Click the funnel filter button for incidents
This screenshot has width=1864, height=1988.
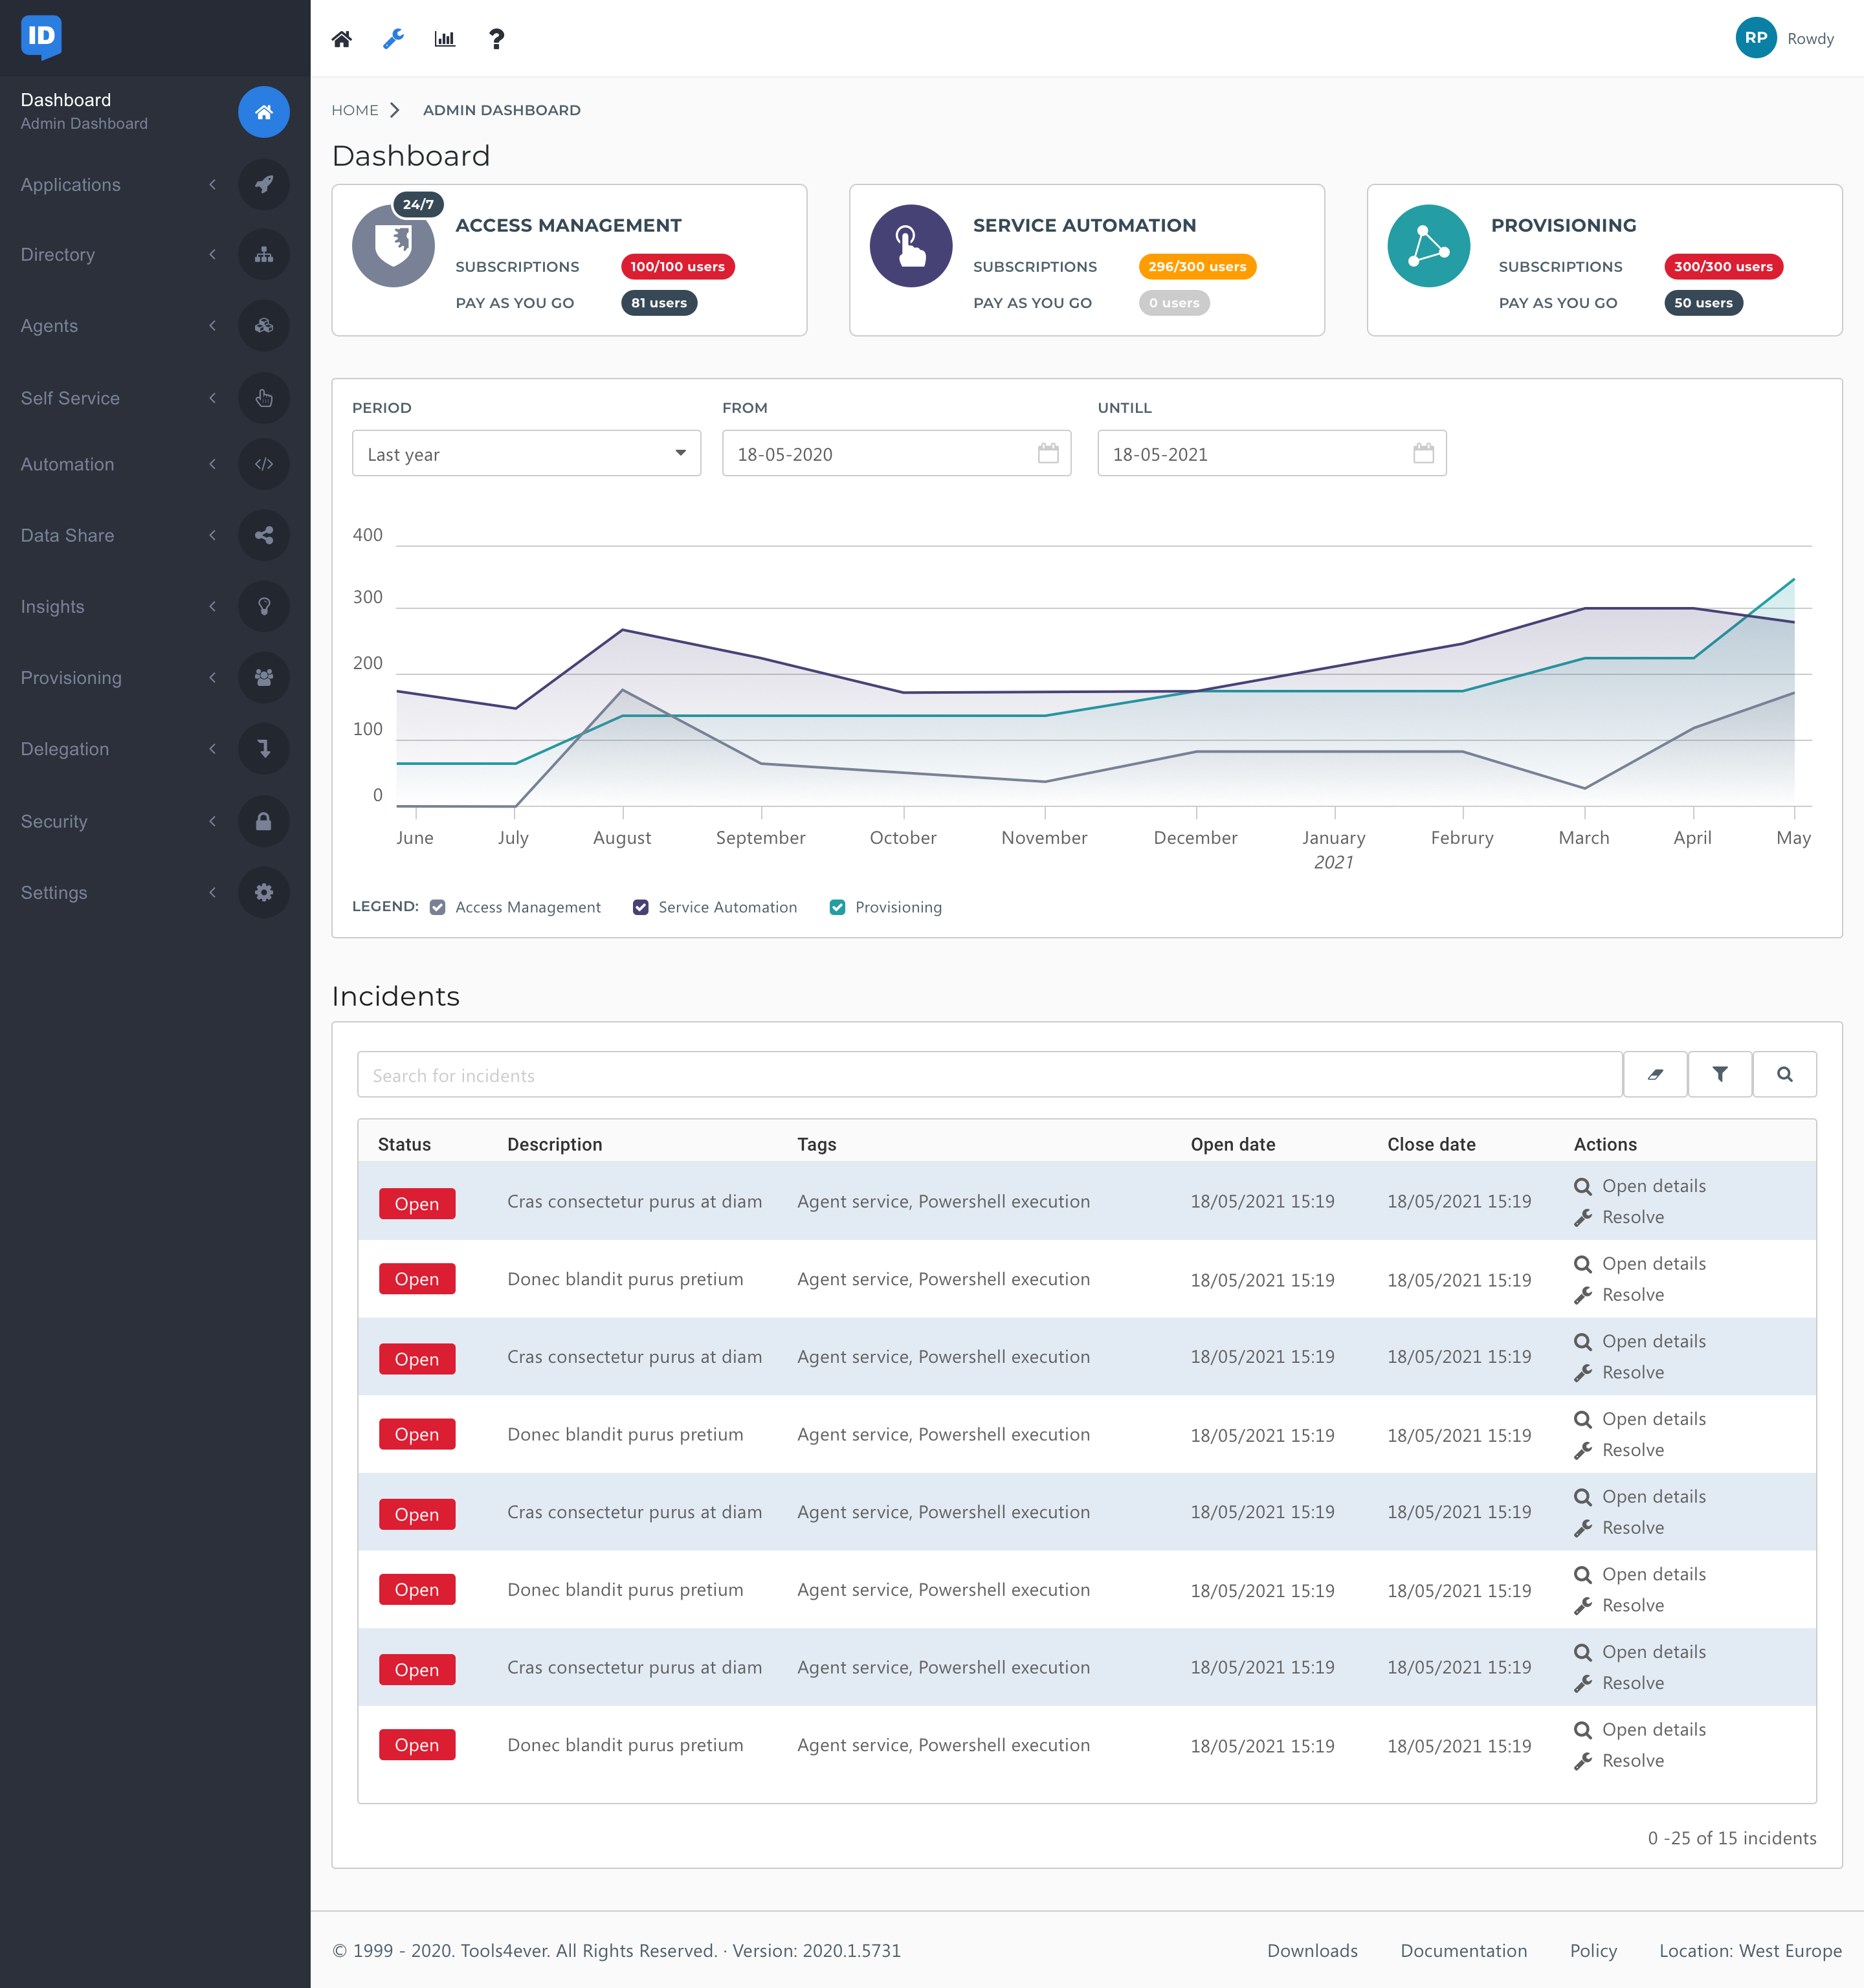pos(1720,1074)
